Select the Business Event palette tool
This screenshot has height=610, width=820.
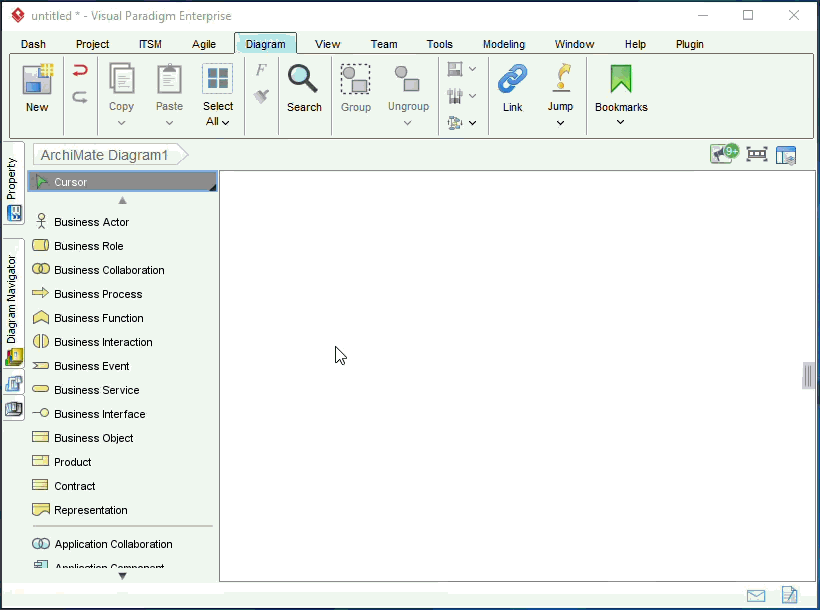(x=122, y=366)
